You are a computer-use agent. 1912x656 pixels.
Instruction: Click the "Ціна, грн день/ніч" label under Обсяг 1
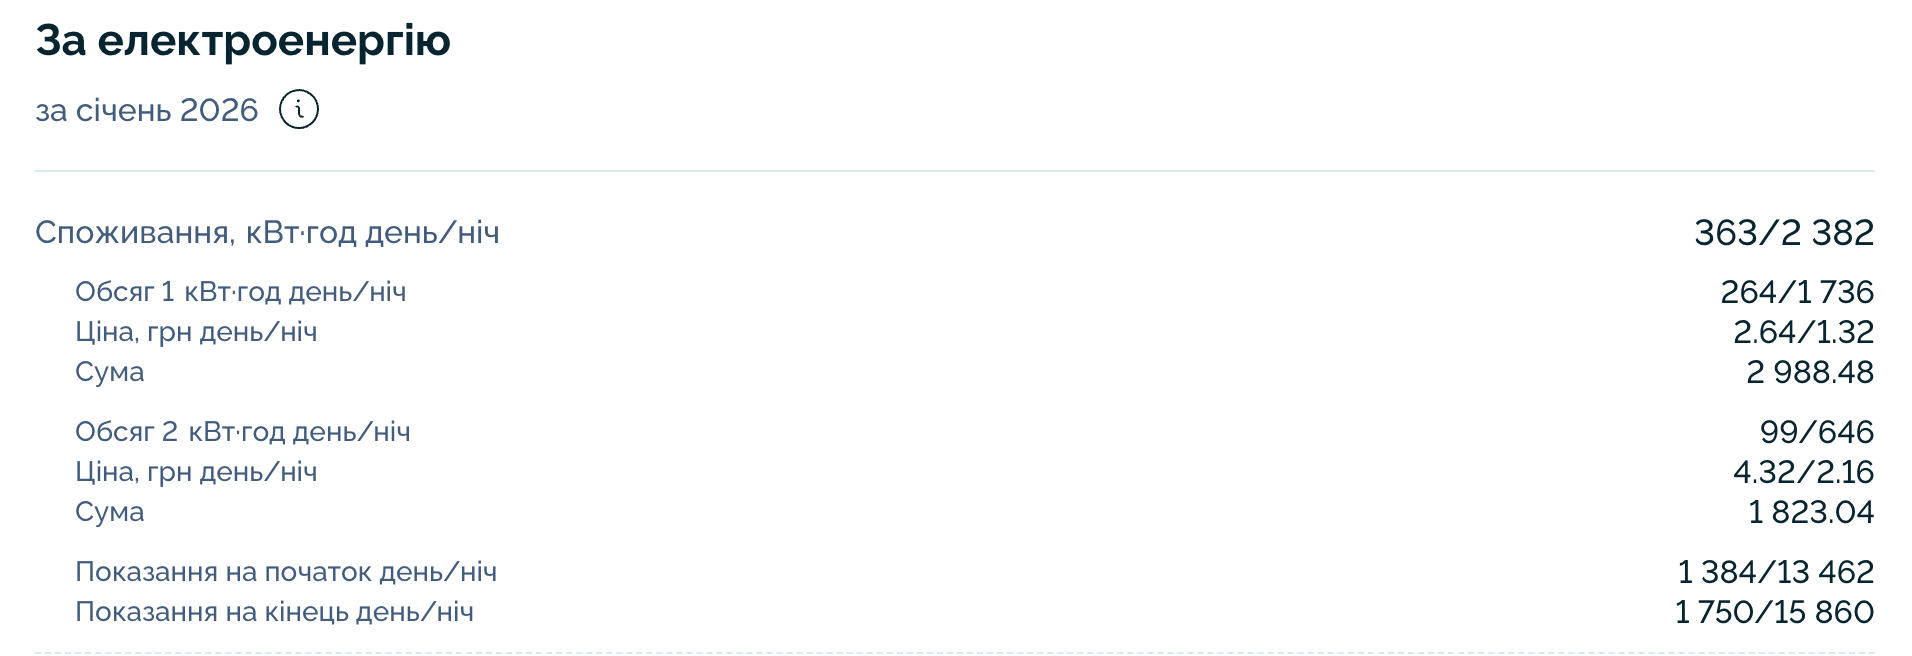click(196, 332)
